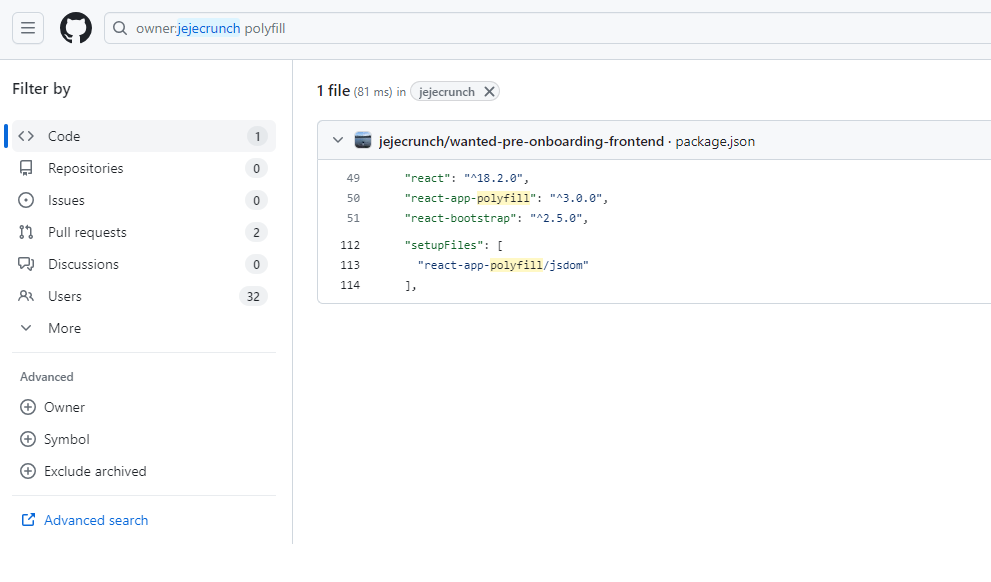Collapse the package.json result
The width and height of the screenshot is (991, 582).
click(x=338, y=140)
